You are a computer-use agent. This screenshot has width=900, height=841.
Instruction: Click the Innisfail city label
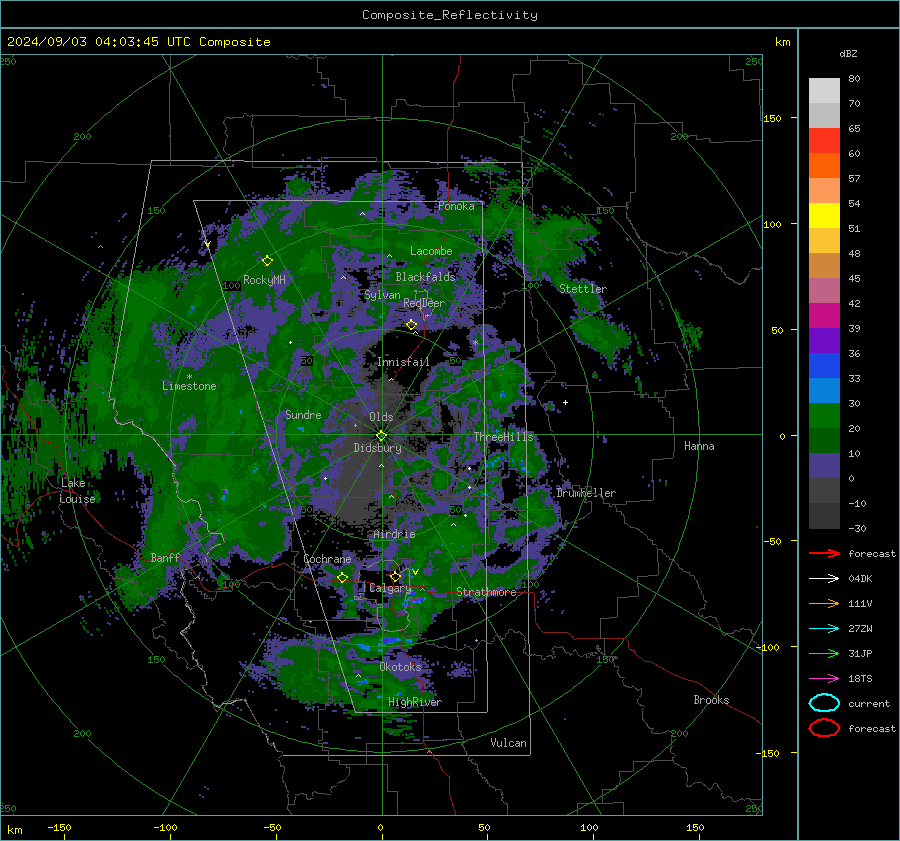point(403,362)
